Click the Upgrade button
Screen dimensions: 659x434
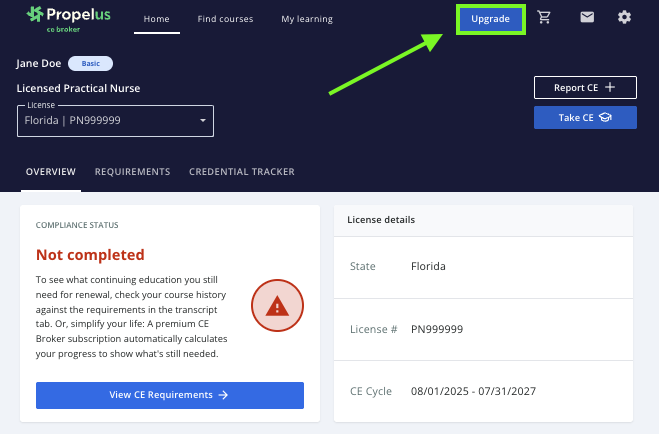pyautogui.click(x=490, y=19)
